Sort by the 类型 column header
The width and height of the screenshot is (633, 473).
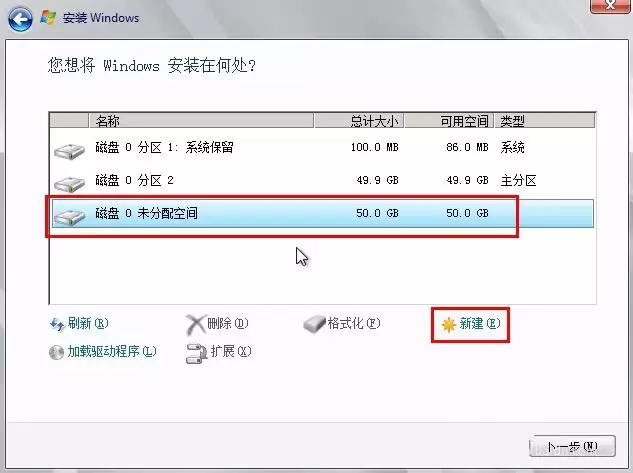545,121
